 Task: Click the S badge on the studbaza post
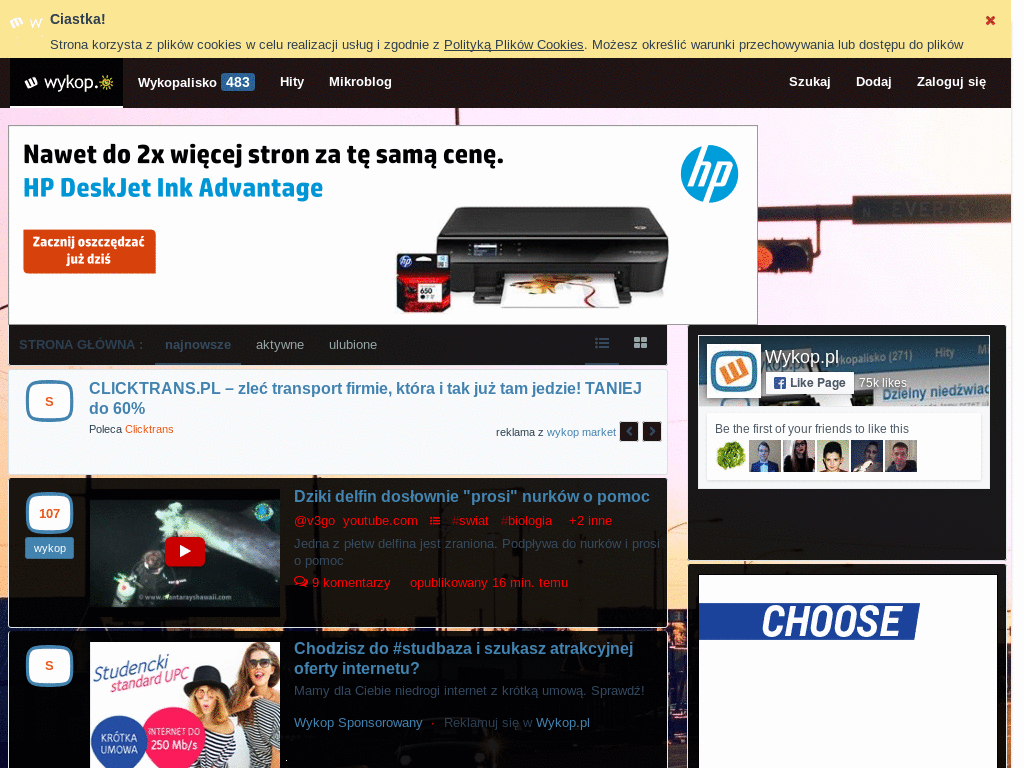point(49,665)
